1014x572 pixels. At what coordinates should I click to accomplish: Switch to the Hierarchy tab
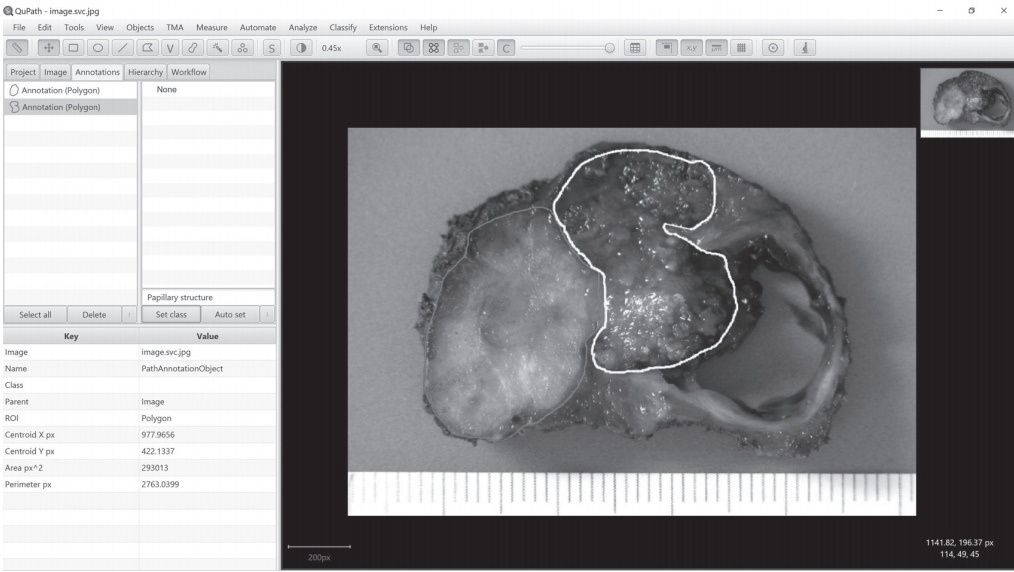pos(145,72)
